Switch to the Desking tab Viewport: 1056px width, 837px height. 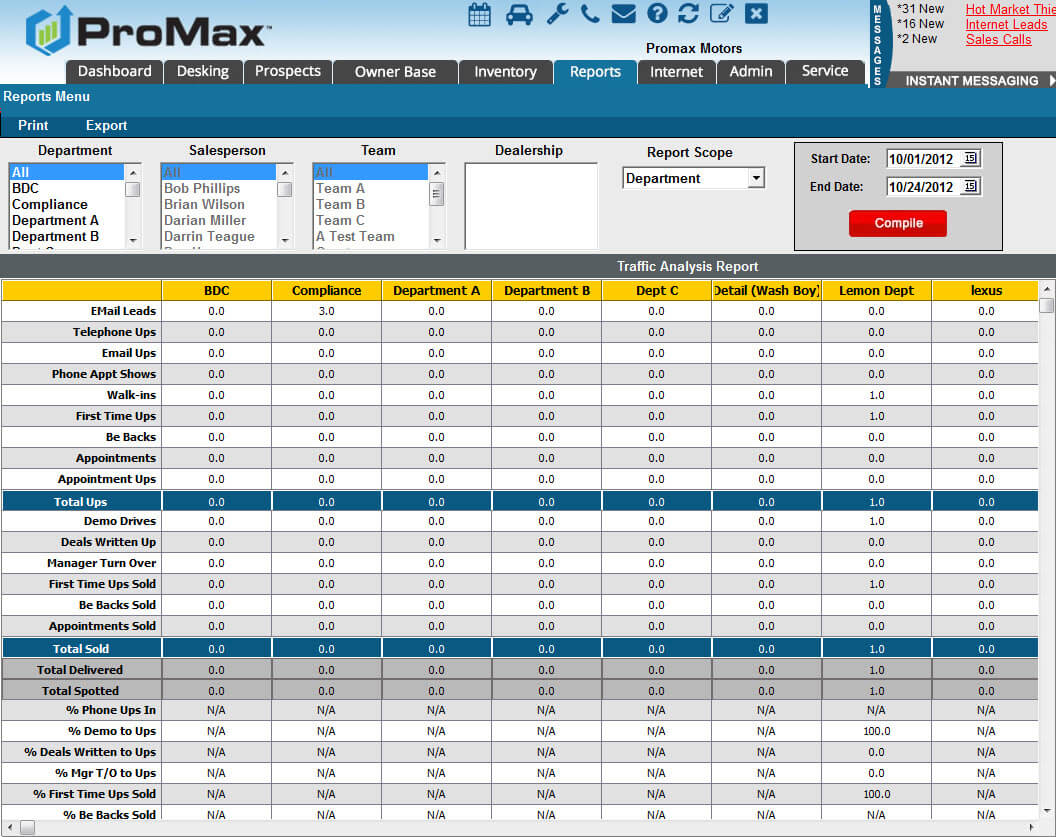point(203,71)
